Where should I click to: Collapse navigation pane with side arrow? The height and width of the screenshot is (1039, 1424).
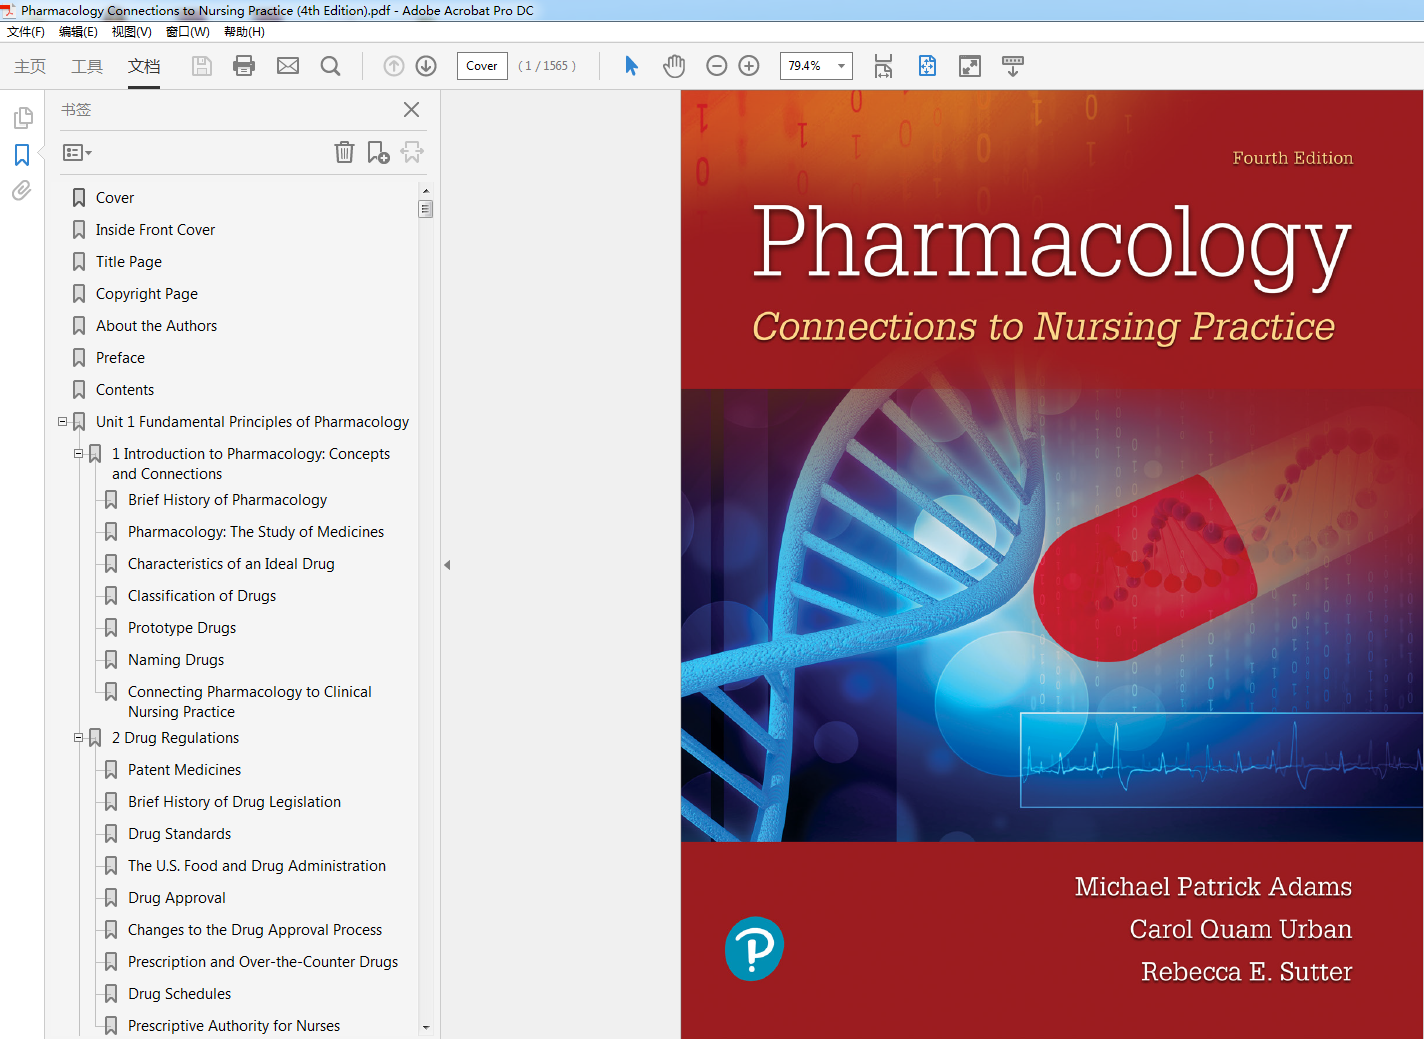click(447, 565)
